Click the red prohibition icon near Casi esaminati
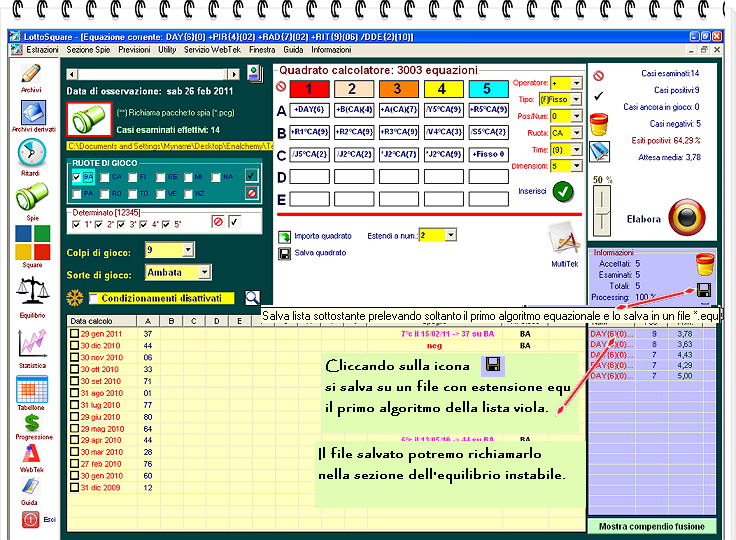The width and height of the screenshot is (736, 540). click(x=598, y=76)
